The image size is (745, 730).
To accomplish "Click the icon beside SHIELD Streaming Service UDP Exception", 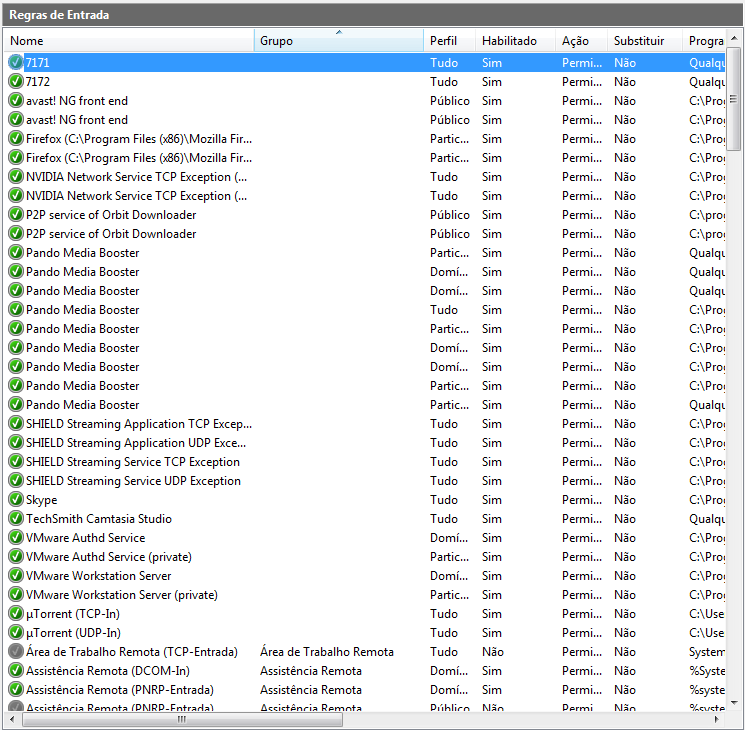I will pyautogui.click(x=16, y=480).
